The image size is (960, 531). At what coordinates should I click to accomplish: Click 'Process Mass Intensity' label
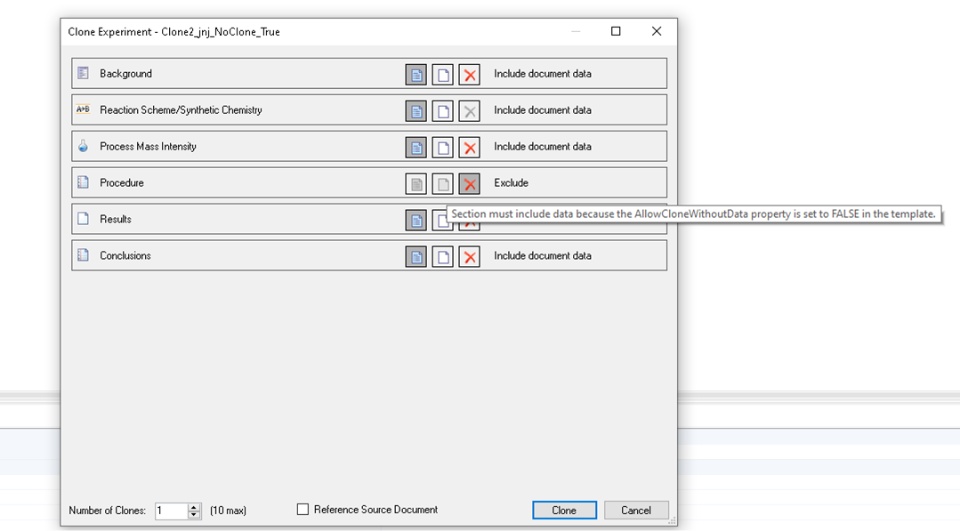[x=148, y=146]
